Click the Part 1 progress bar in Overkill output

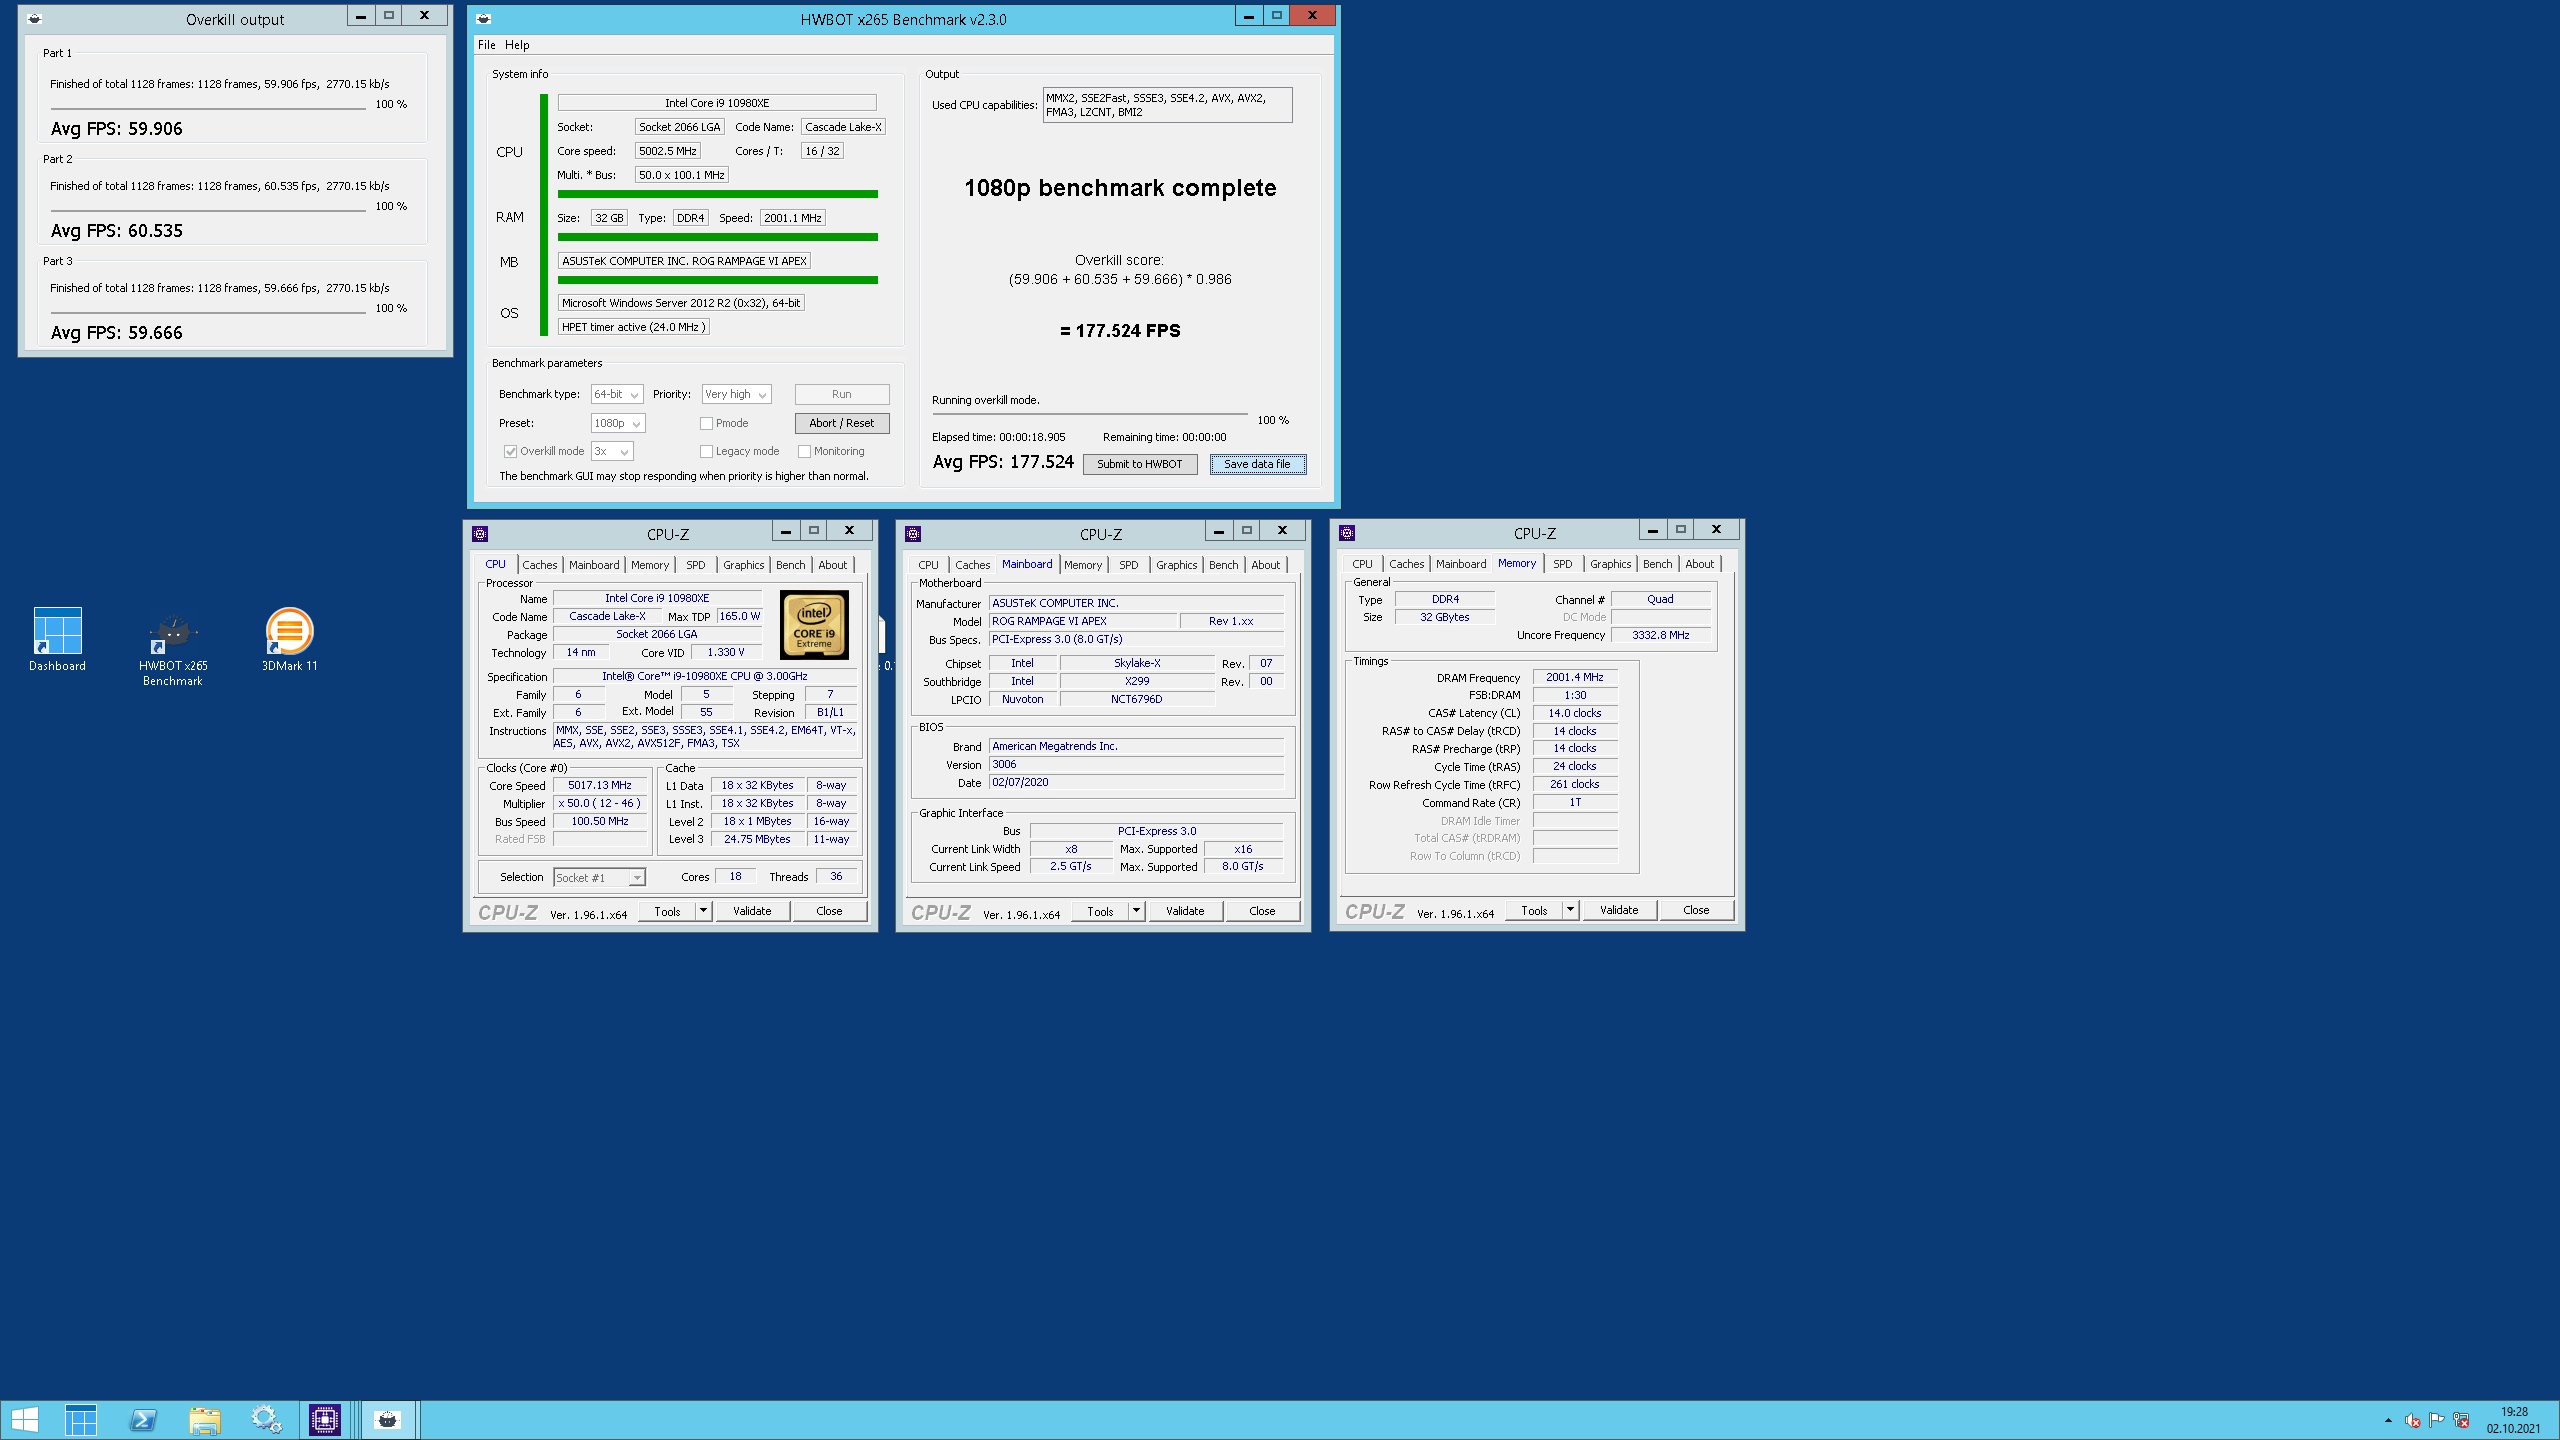pos(208,108)
